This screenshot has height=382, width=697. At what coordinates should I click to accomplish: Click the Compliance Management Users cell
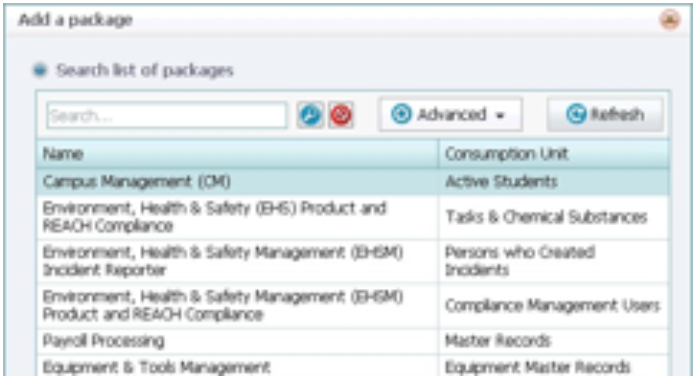tap(554, 306)
